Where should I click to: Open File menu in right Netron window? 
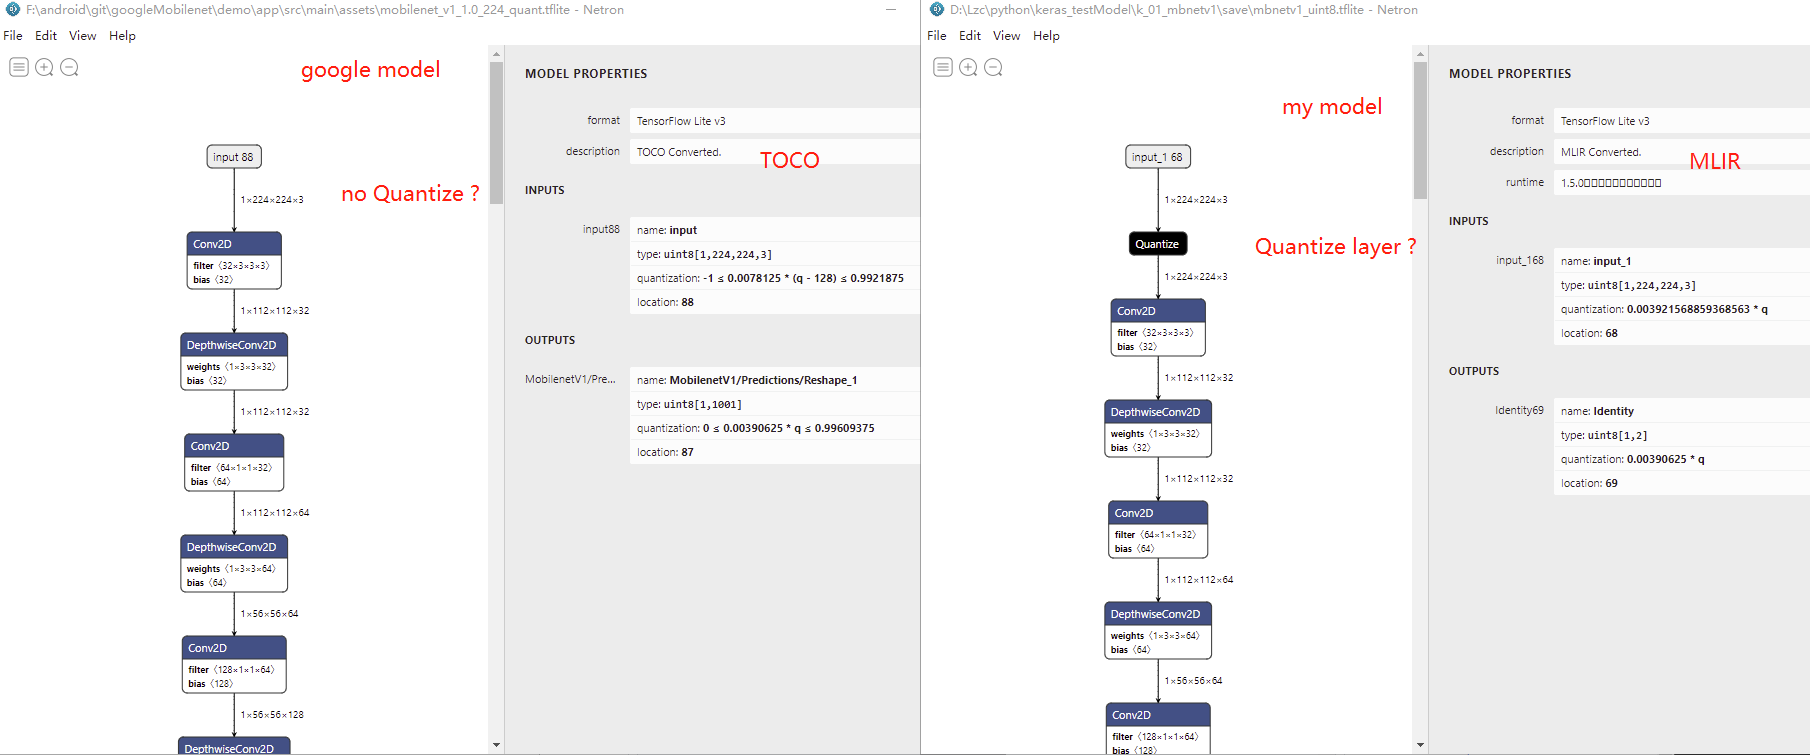(x=937, y=35)
